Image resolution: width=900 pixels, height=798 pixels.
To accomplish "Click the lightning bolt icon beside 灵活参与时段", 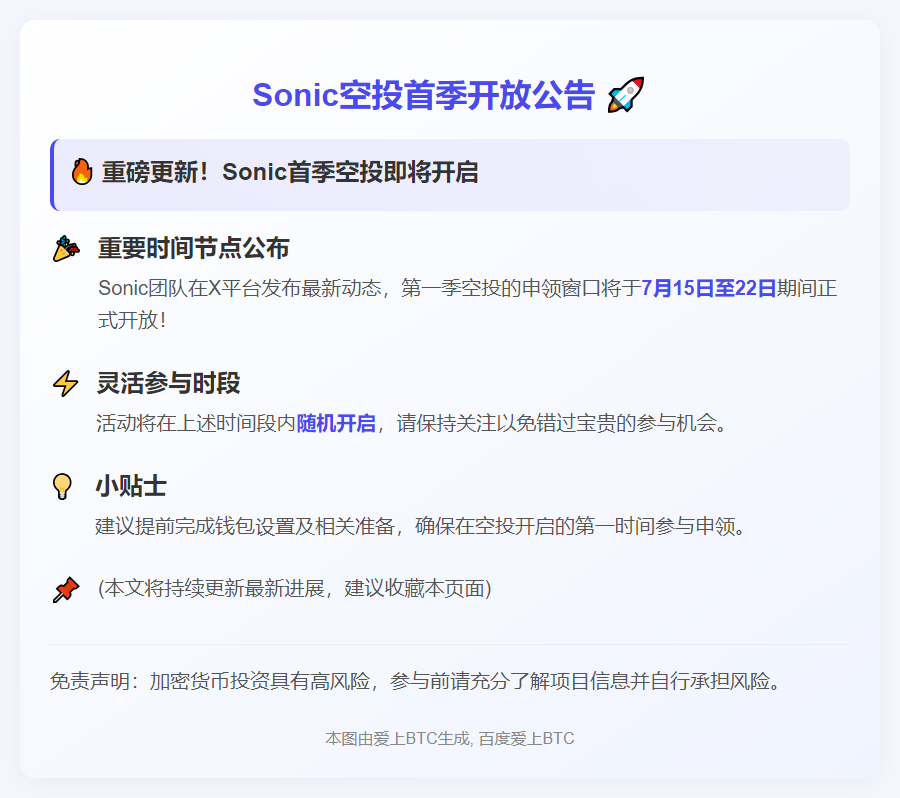I will [x=65, y=383].
